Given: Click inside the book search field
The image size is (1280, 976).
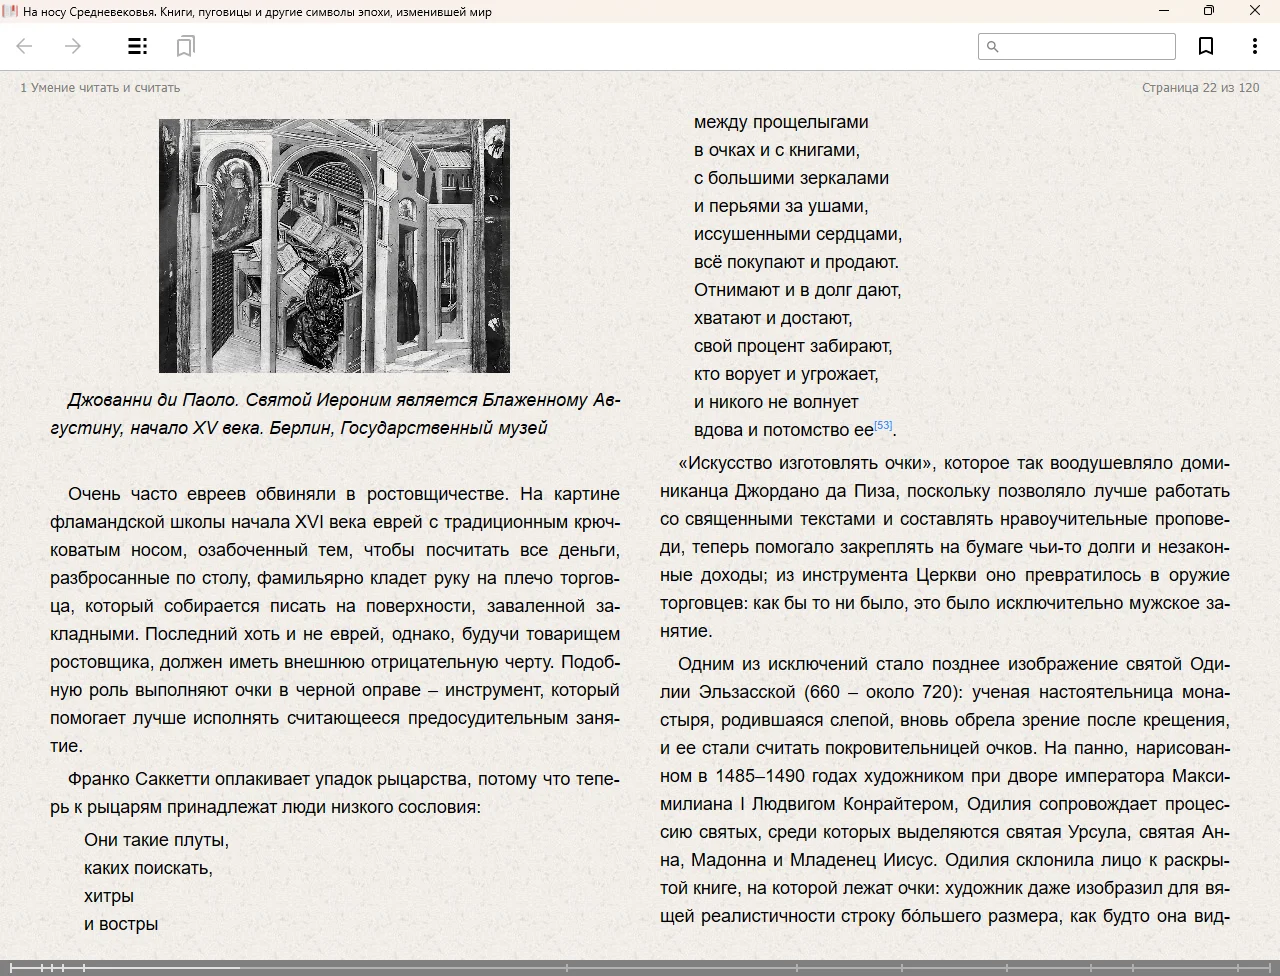Looking at the screenshot, I should [1087, 46].
